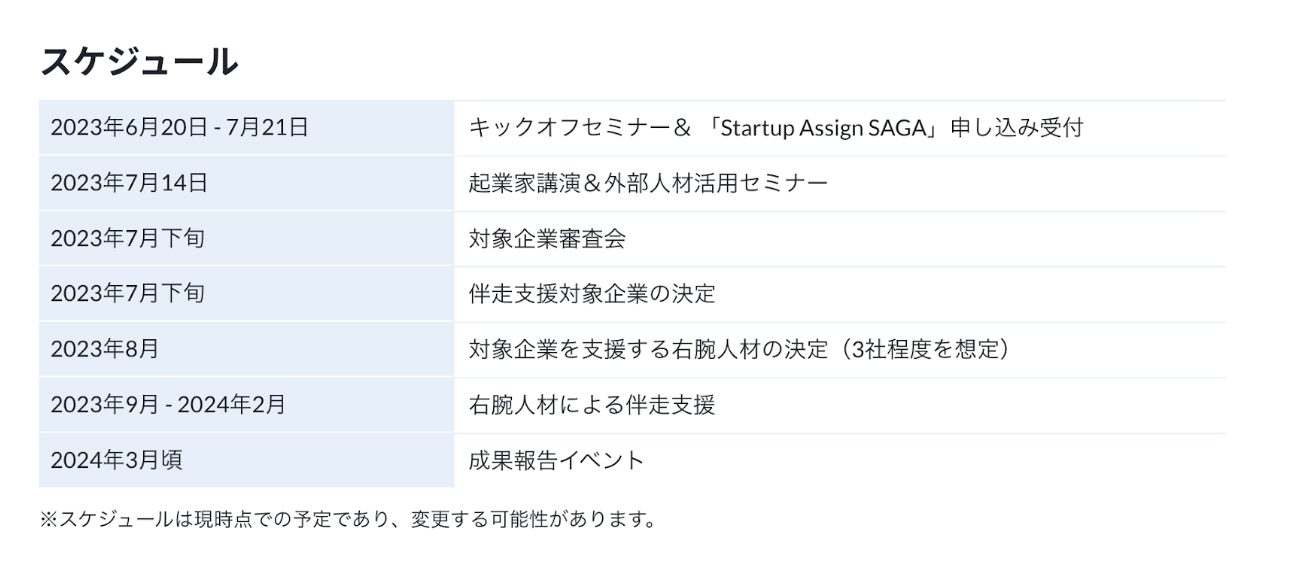The height and width of the screenshot is (582, 1294).
Task: Select the 2023年8月 date cell
Action: [x=105, y=350]
